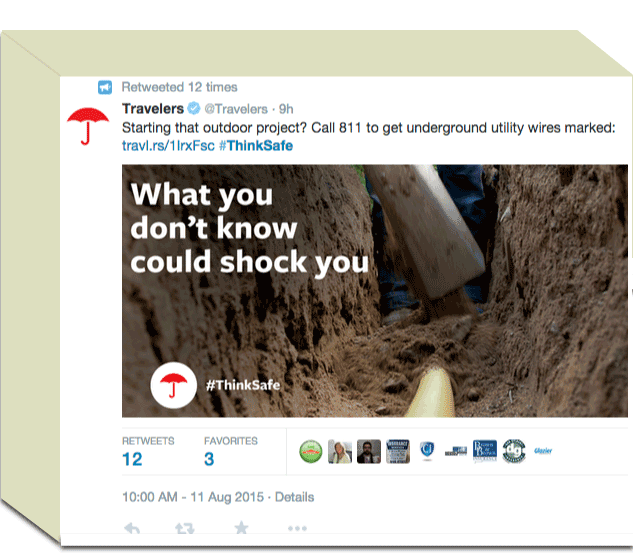Open the green circle retweeter avatar
Screen dimensions: 633x554
[311, 451]
